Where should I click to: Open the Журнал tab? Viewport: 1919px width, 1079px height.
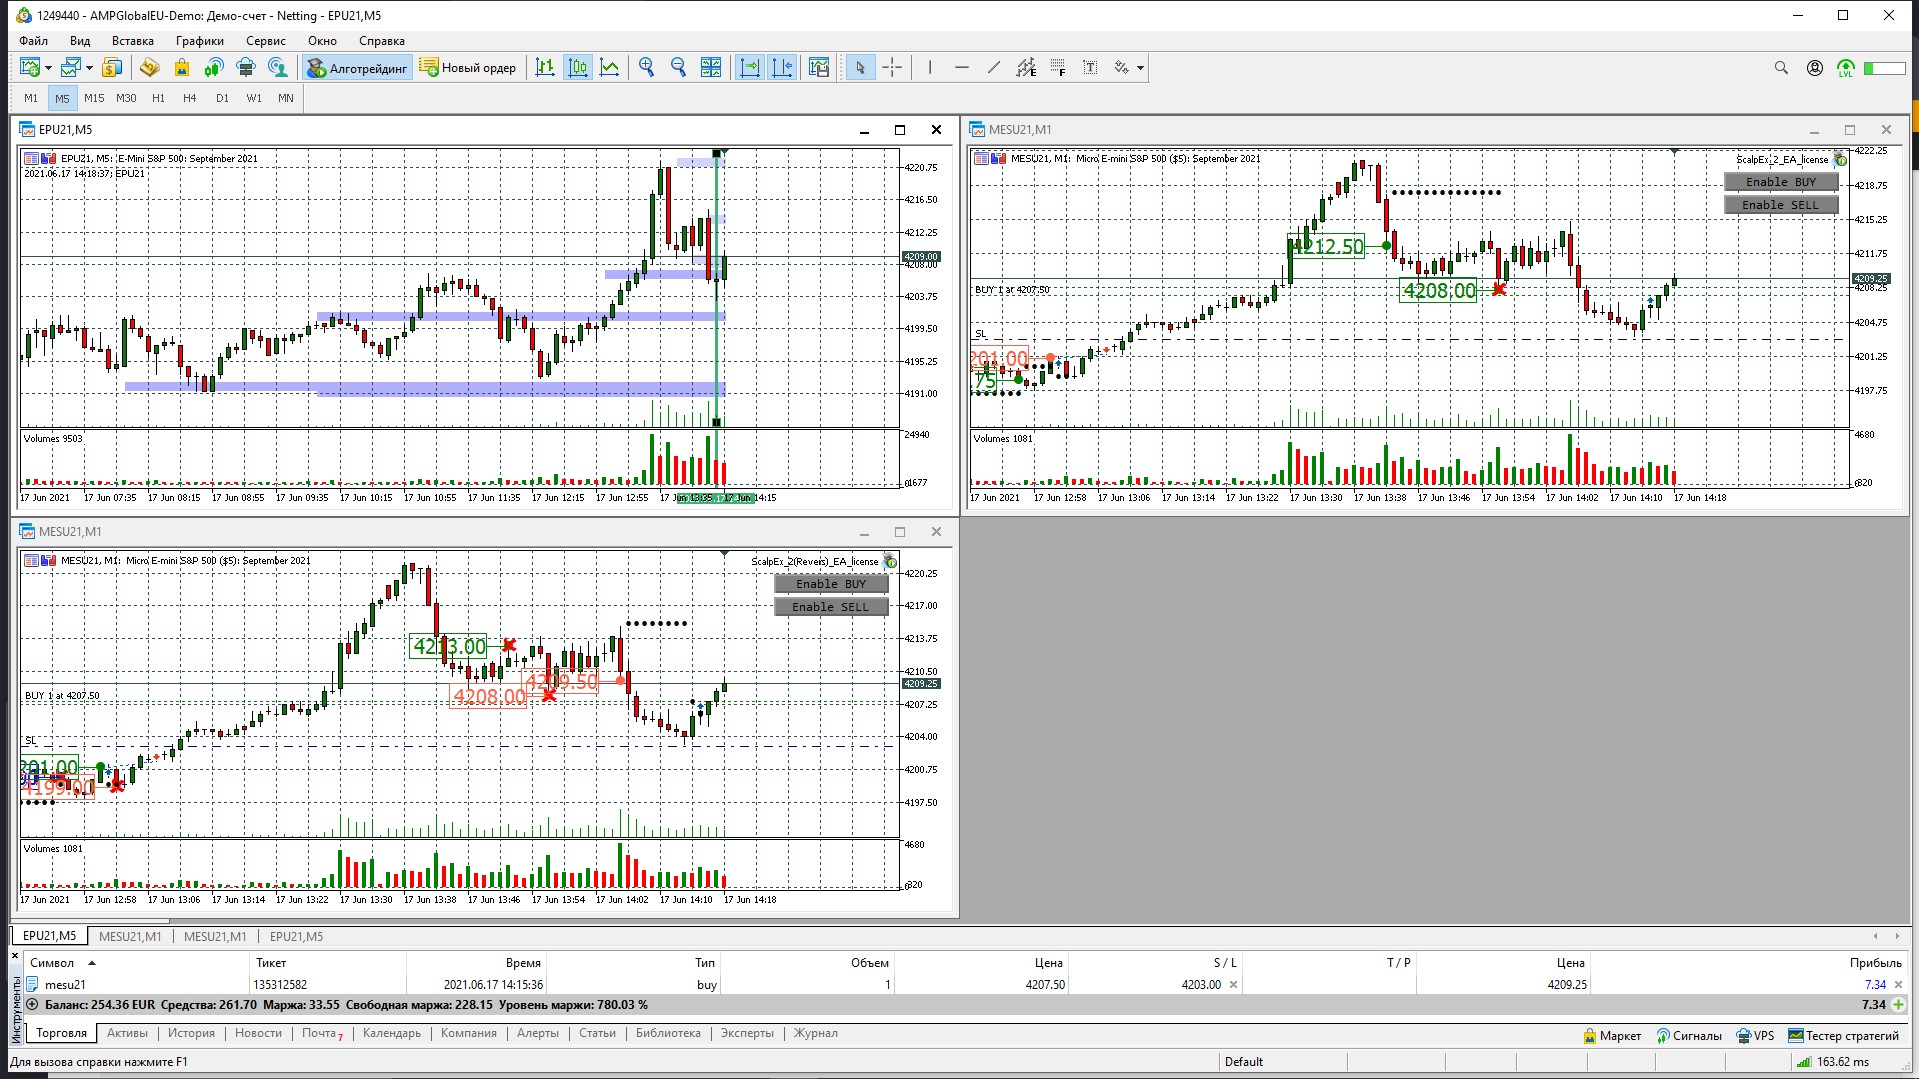pyautogui.click(x=816, y=1033)
